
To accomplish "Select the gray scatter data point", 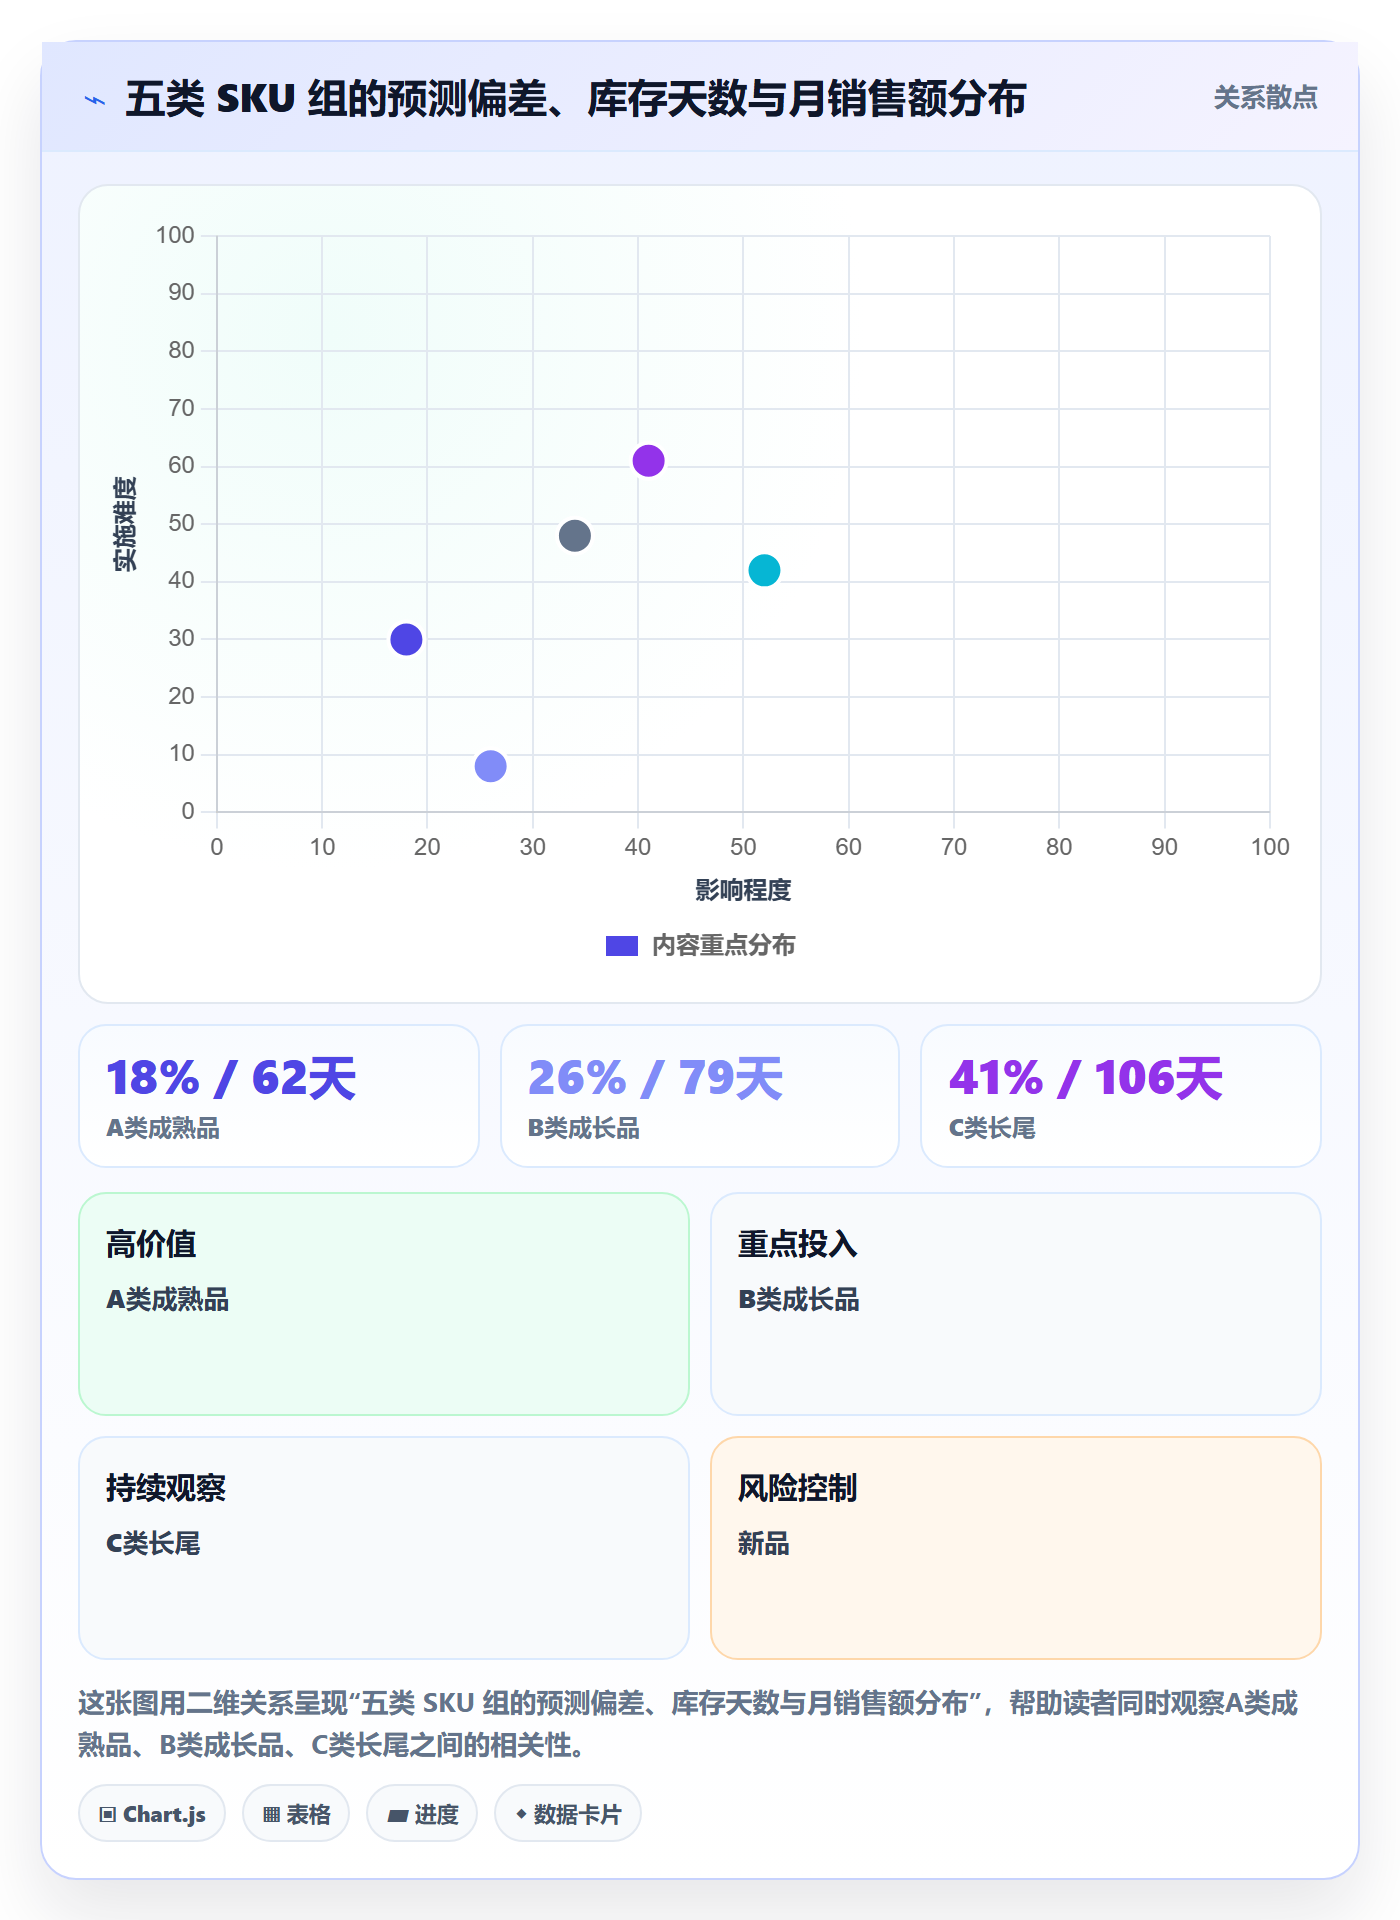I will point(575,536).
